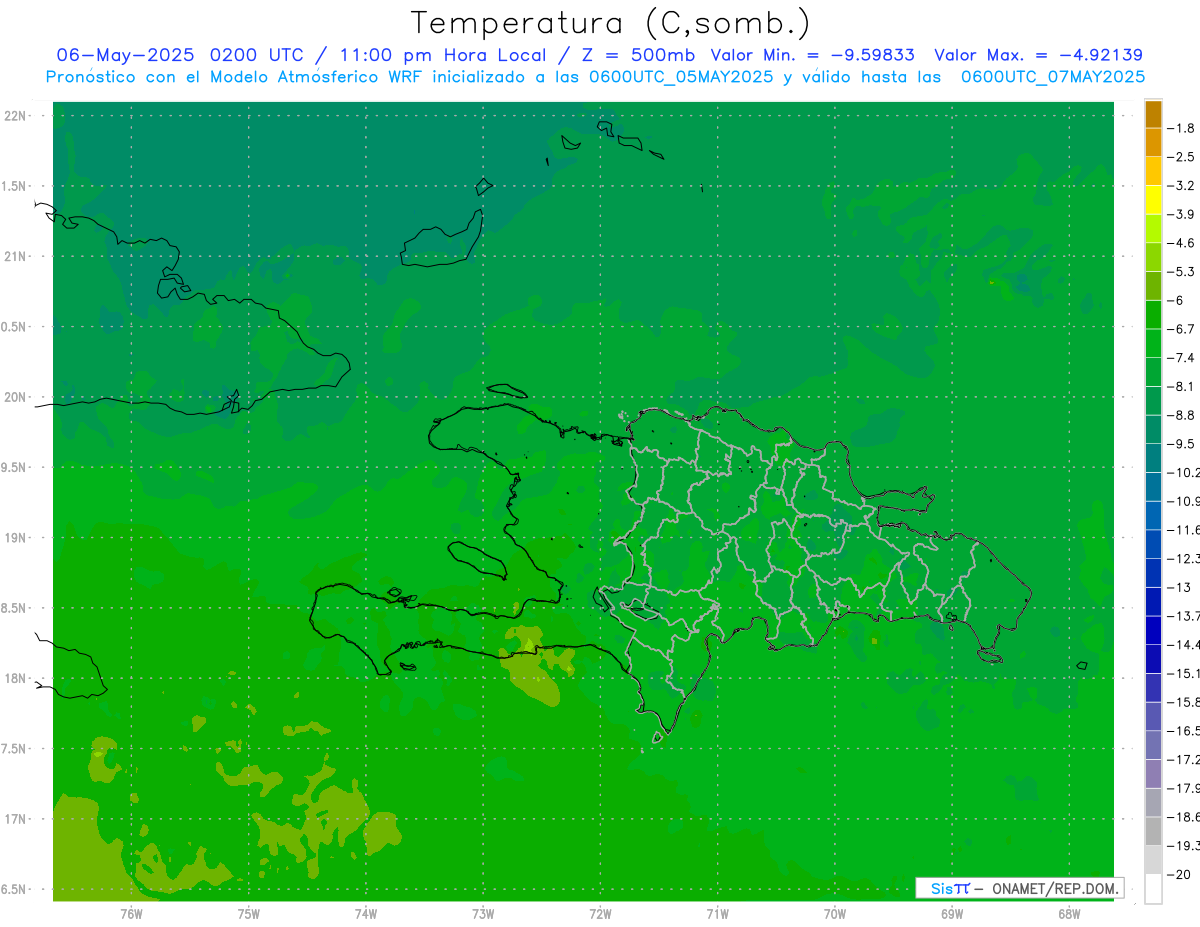Click the SisPI – ONAMET/REP.DOM. credit box
The height and width of the screenshot is (927, 1200).
[1019, 888]
